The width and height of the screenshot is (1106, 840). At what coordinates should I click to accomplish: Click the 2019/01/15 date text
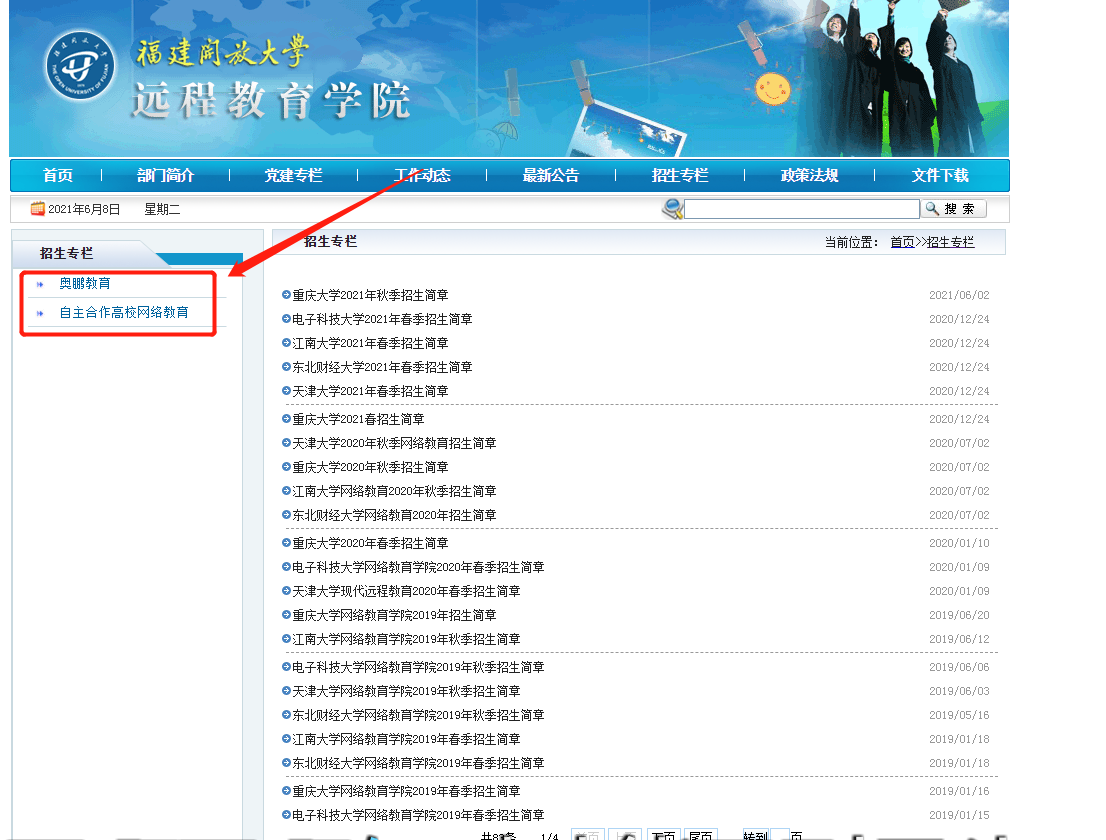959,815
